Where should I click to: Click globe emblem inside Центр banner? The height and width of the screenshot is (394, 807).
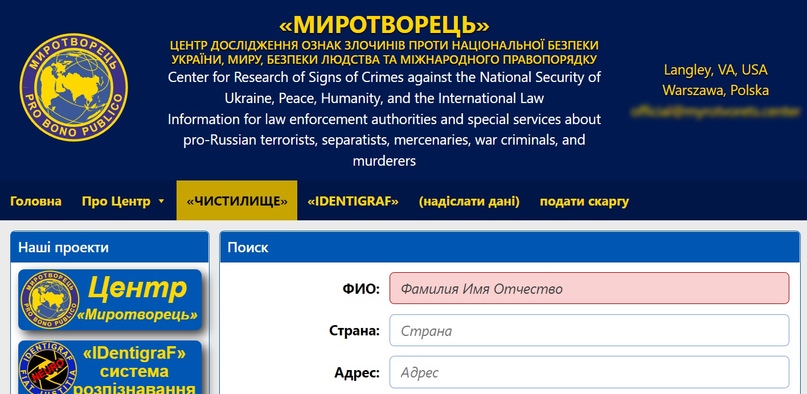click(49, 300)
